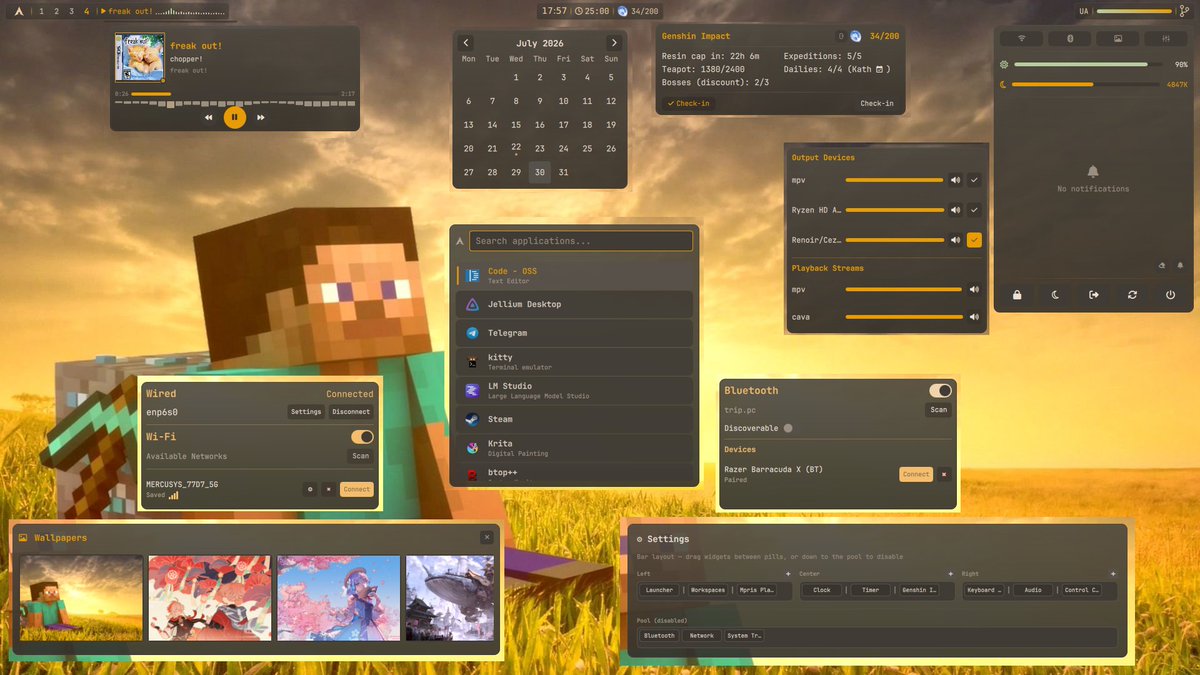Clear notifications with the eraser icon
The width and height of the screenshot is (1200, 675).
(1162, 266)
